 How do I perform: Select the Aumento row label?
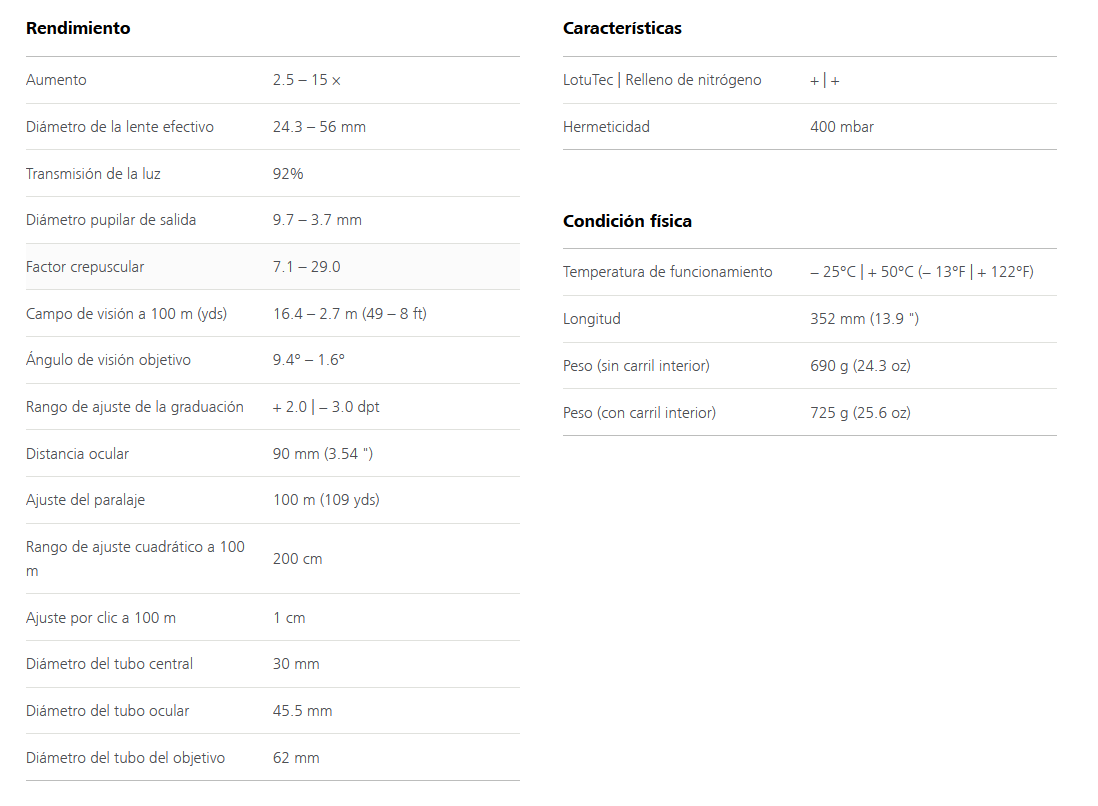(56, 80)
